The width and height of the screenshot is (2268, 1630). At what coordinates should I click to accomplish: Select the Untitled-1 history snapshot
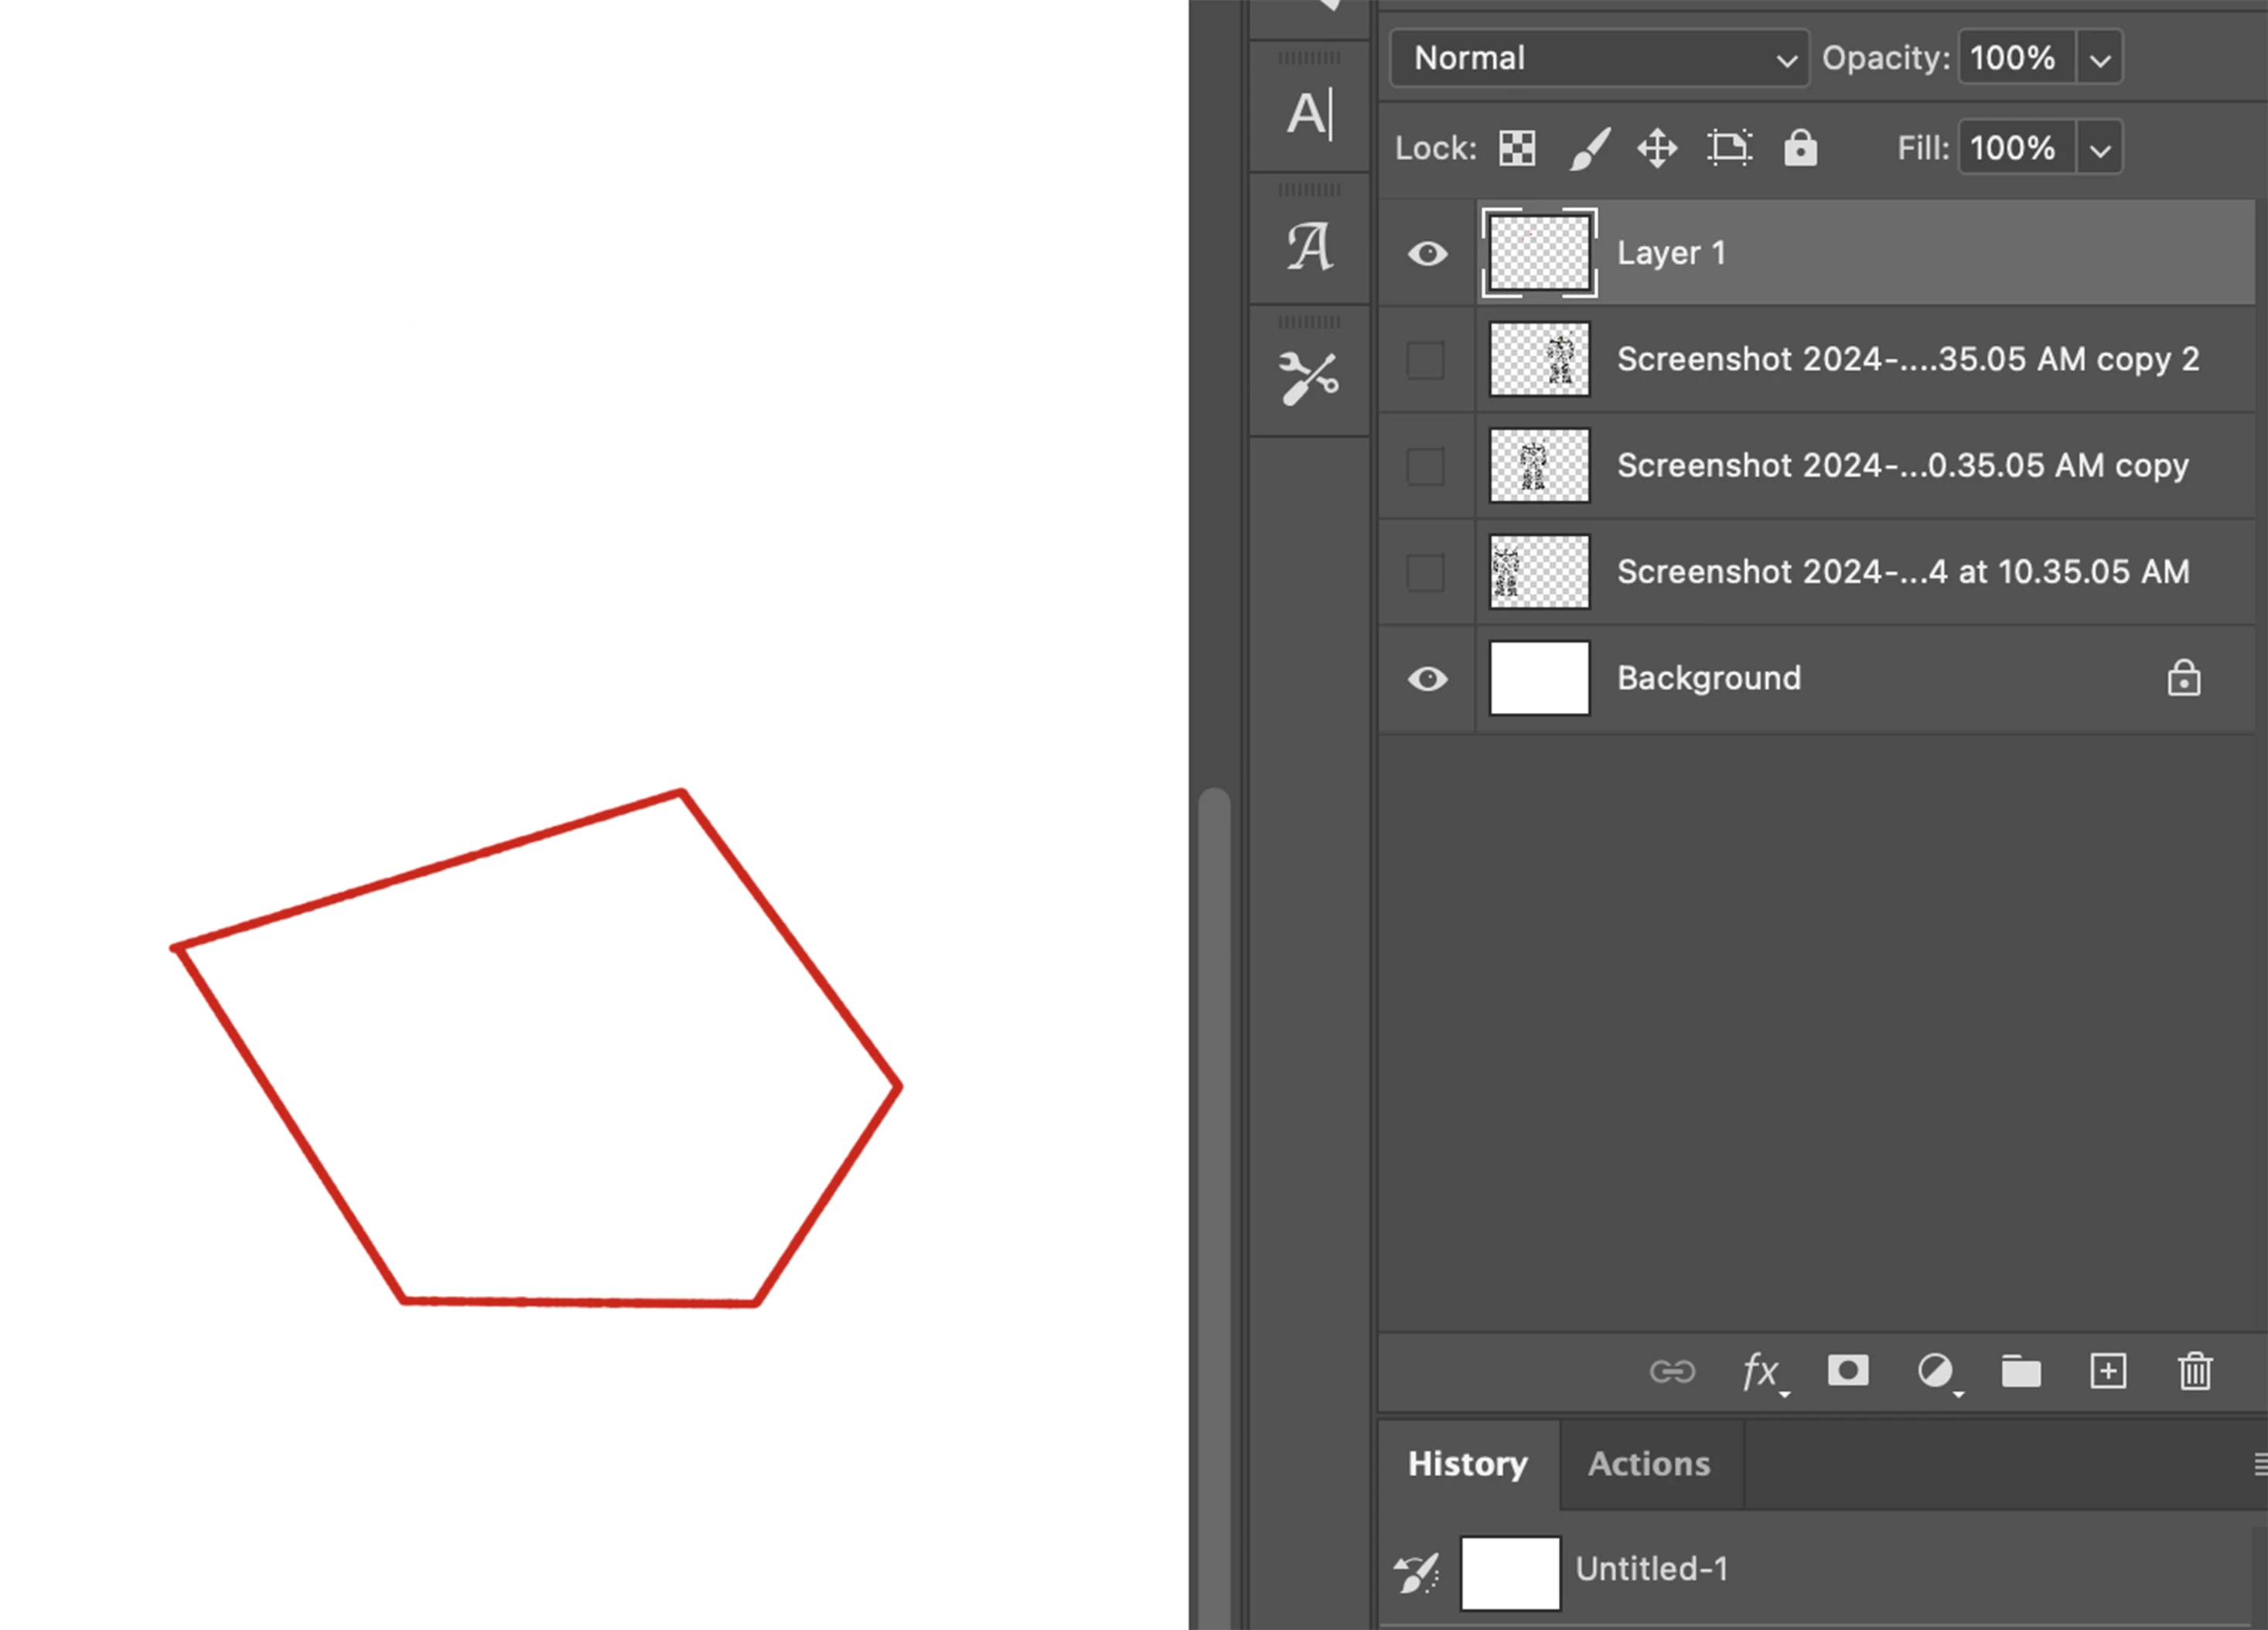(x=1650, y=1570)
